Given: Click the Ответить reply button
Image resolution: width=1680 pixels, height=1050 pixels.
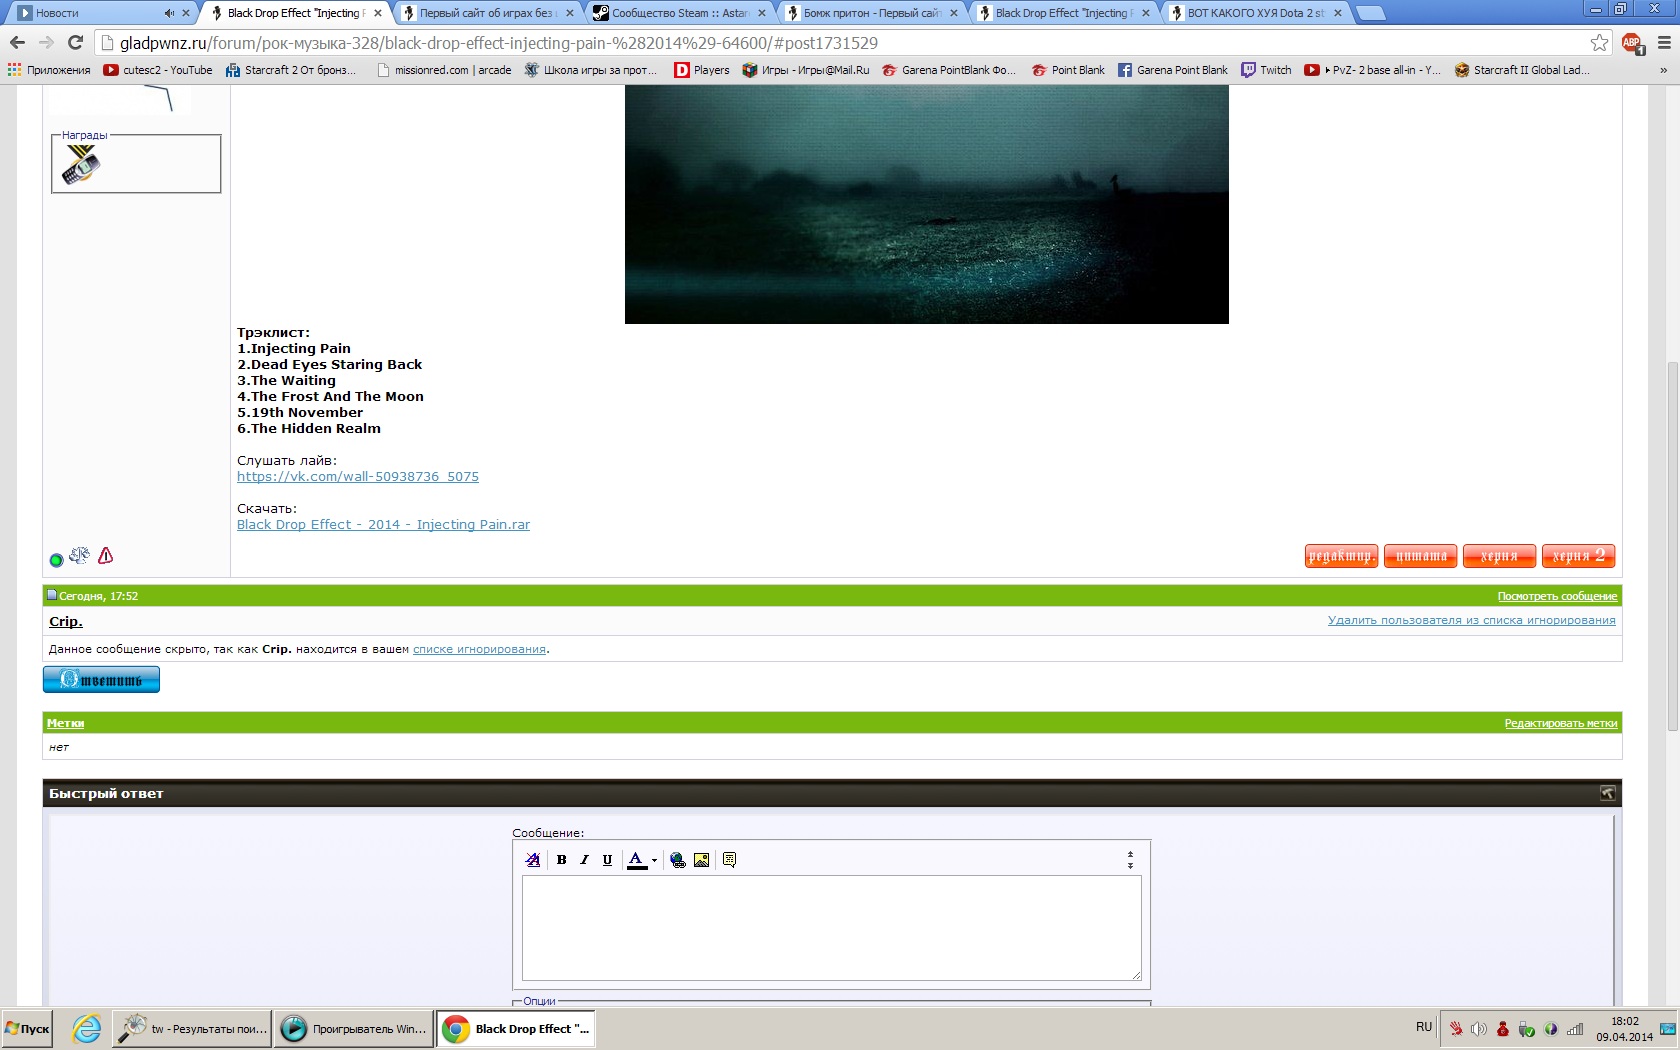Looking at the screenshot, I should pyautogui.click(x=101, y=680).
